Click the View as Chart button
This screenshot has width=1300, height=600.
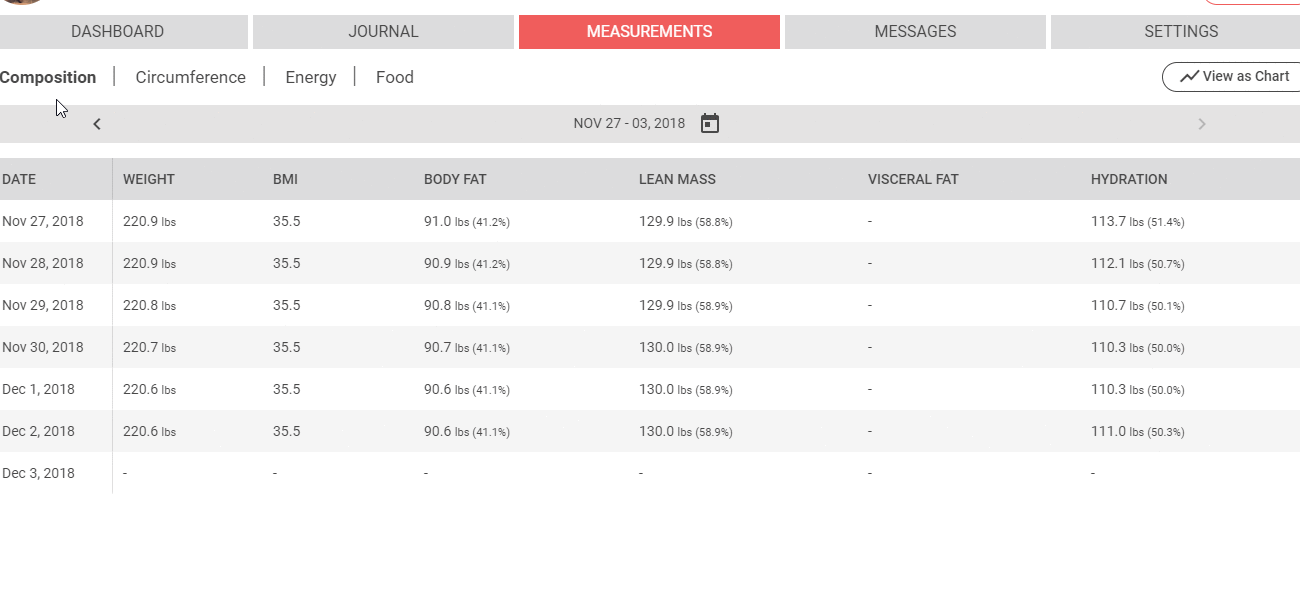pos(1233,77)
